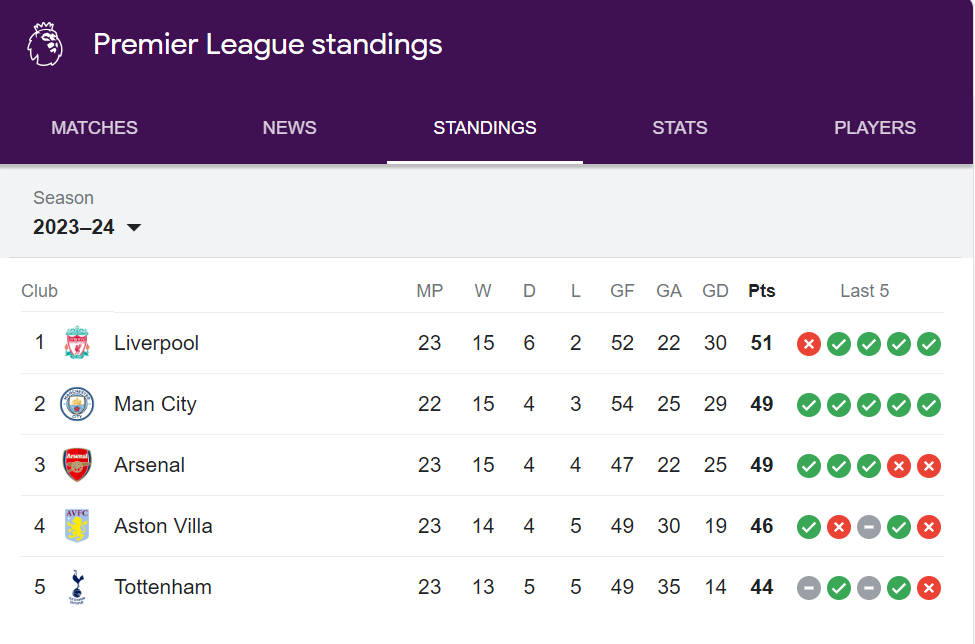Image resolution: width=975 pixels, height=644 pixels.
Task: Click the Pts column header
Action: [x=762, y=291]
